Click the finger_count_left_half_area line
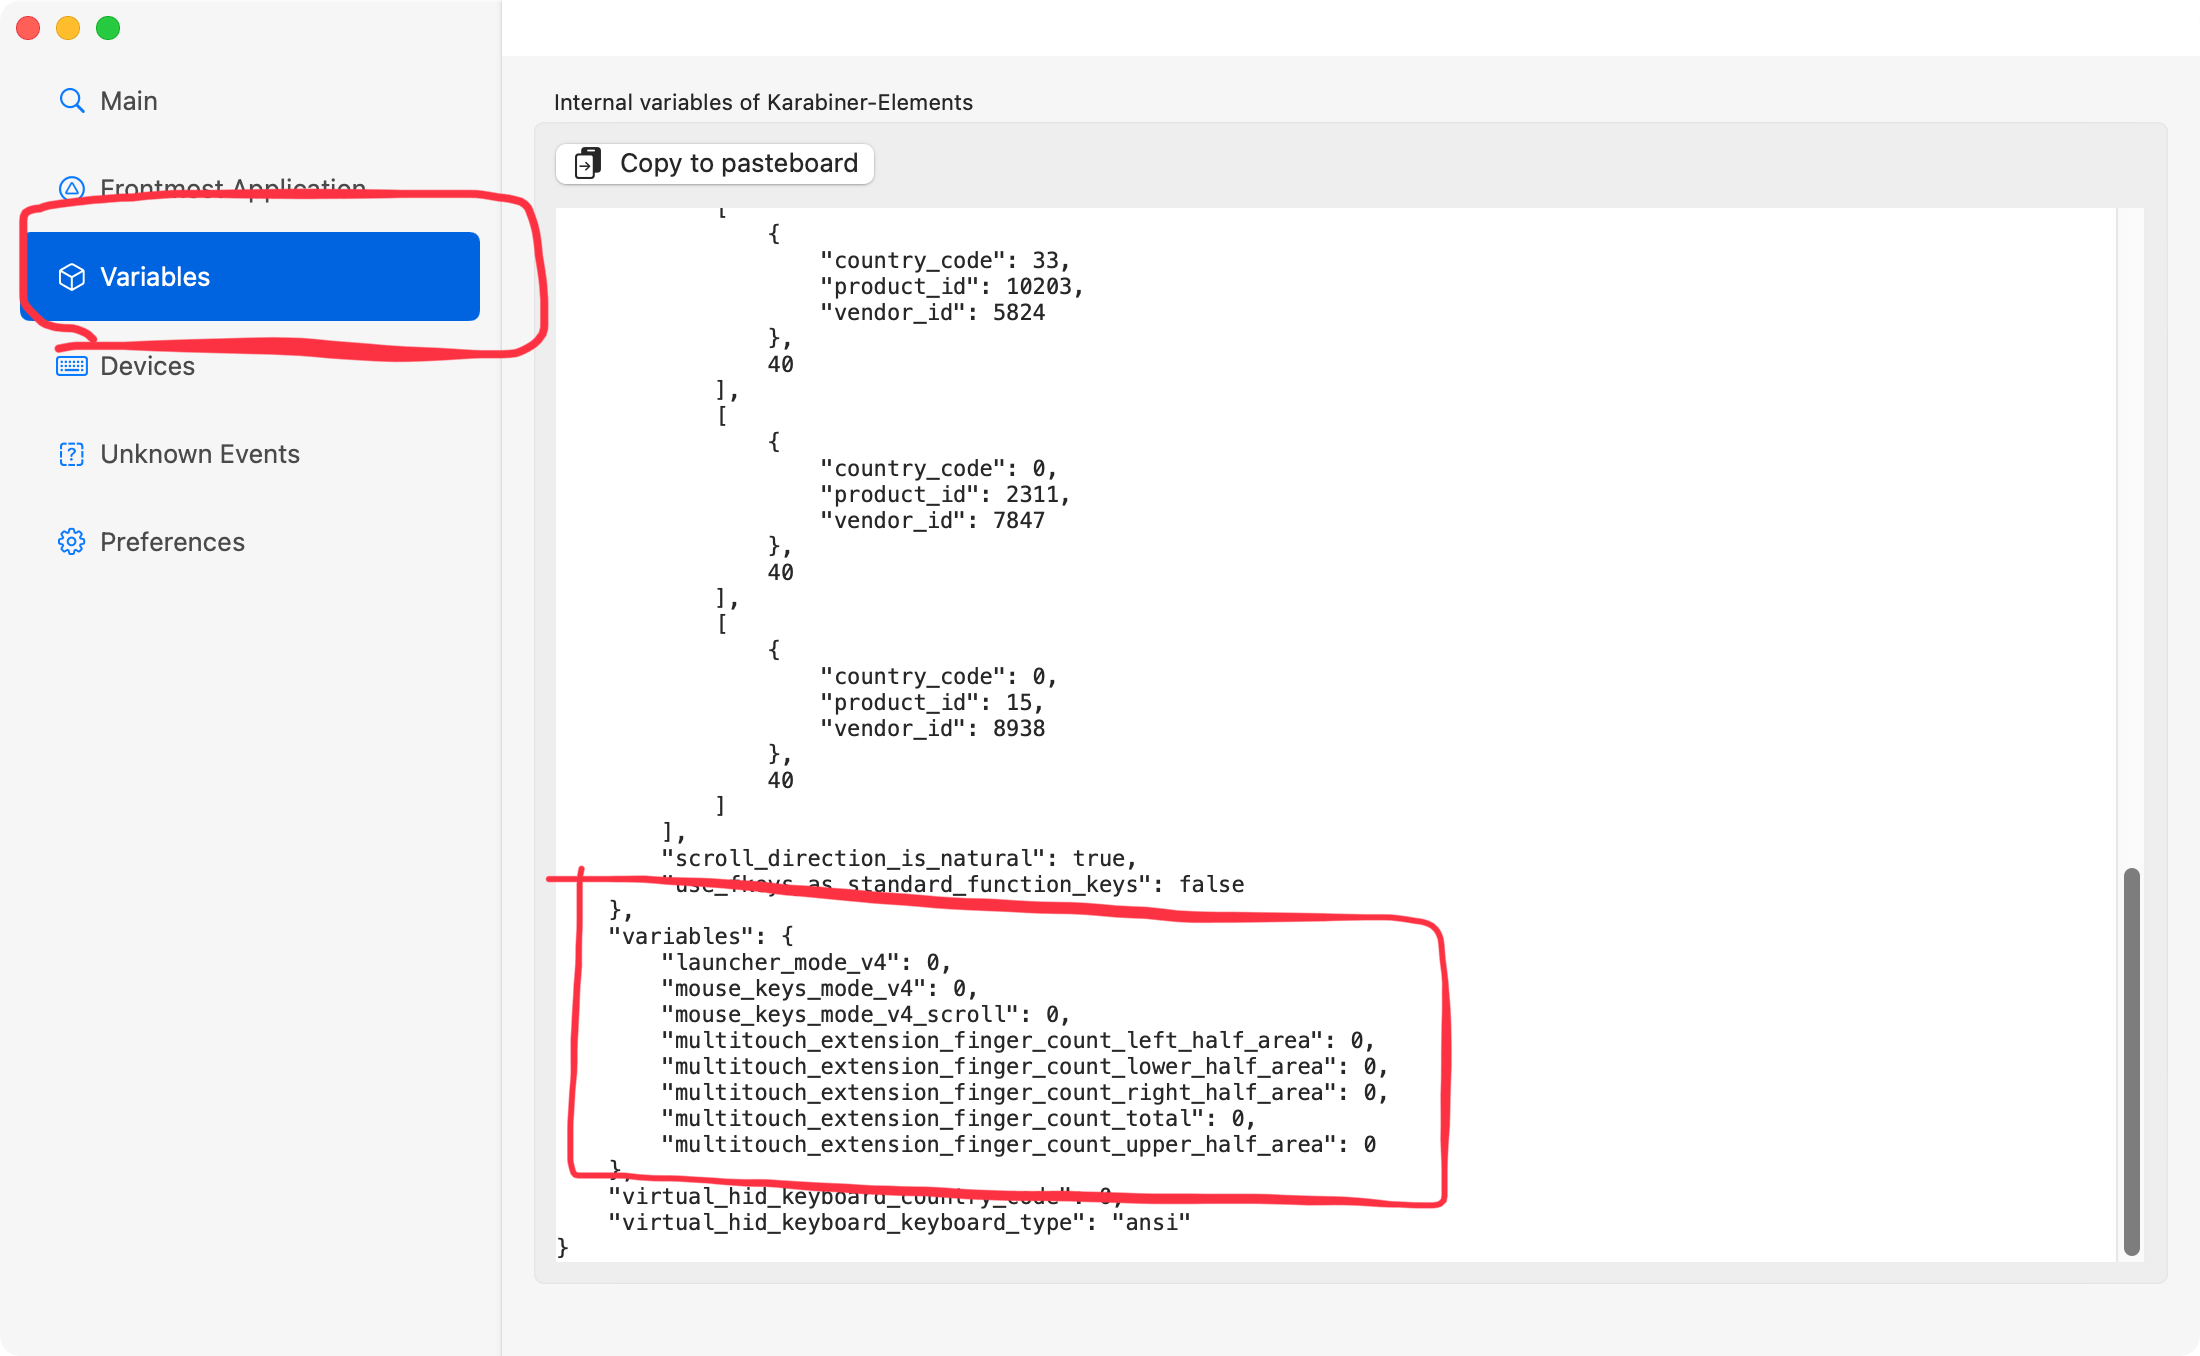Image resolution: width=2200 pixels, height=1356 pixels. [x=1018, y=1040]
